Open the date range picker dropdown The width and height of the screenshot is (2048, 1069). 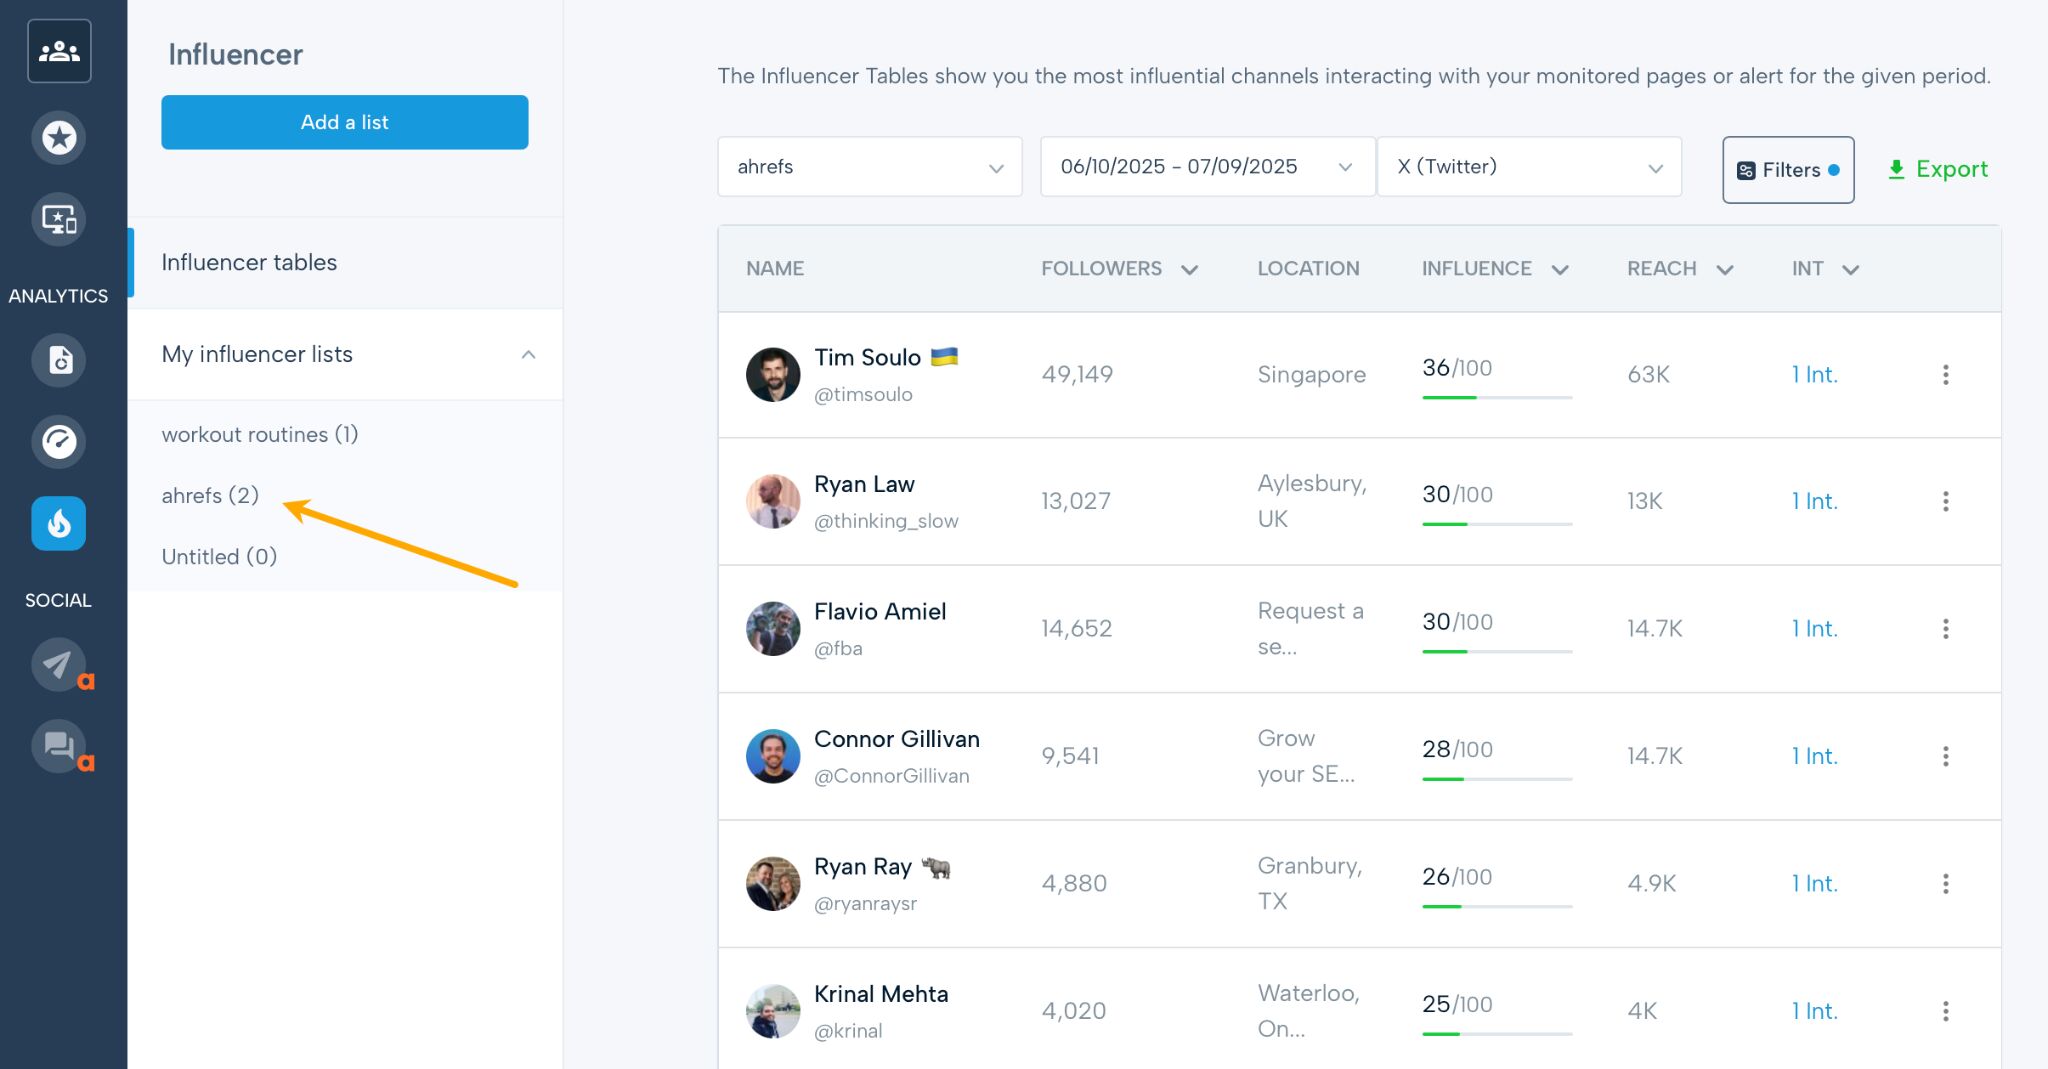[x=1205, y=167]
